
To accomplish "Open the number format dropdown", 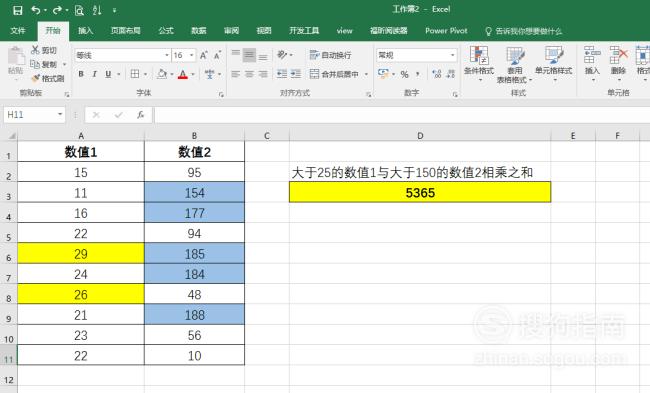I will [452, 55].
